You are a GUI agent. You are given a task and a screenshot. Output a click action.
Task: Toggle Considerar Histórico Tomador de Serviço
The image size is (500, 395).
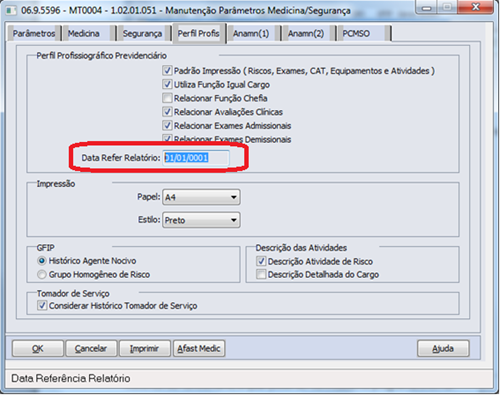[42, 305]
